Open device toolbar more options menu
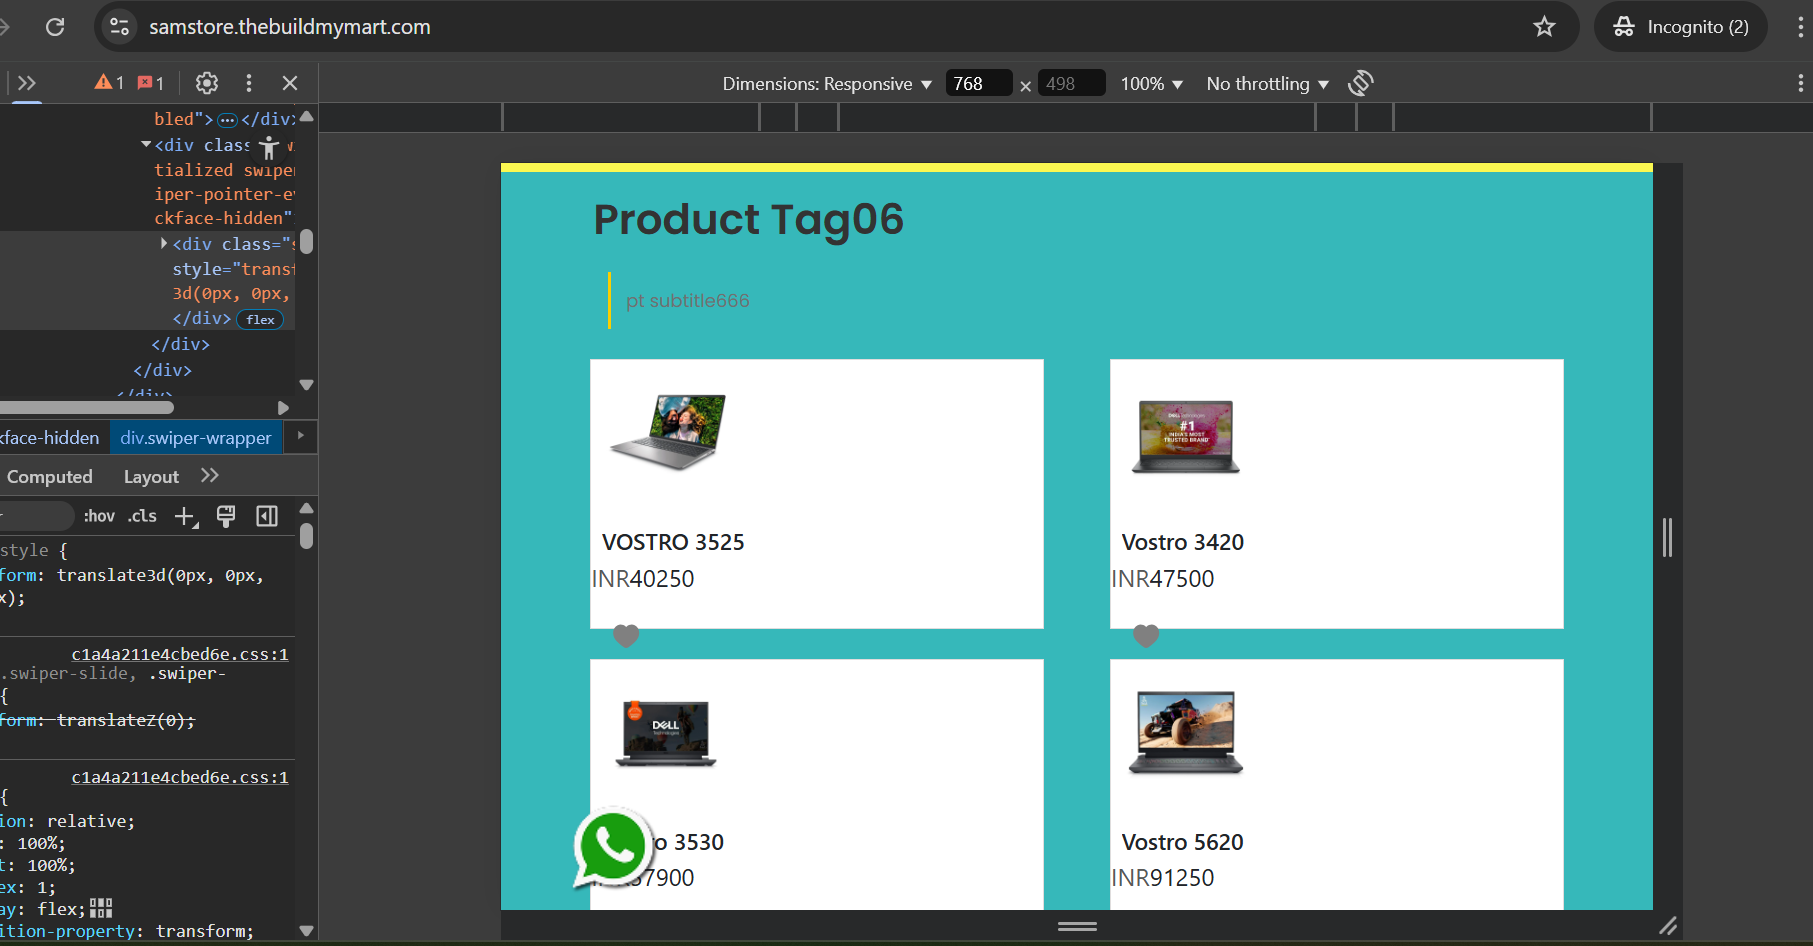Screen dimensions: 1813x946 coord(1800,84)
